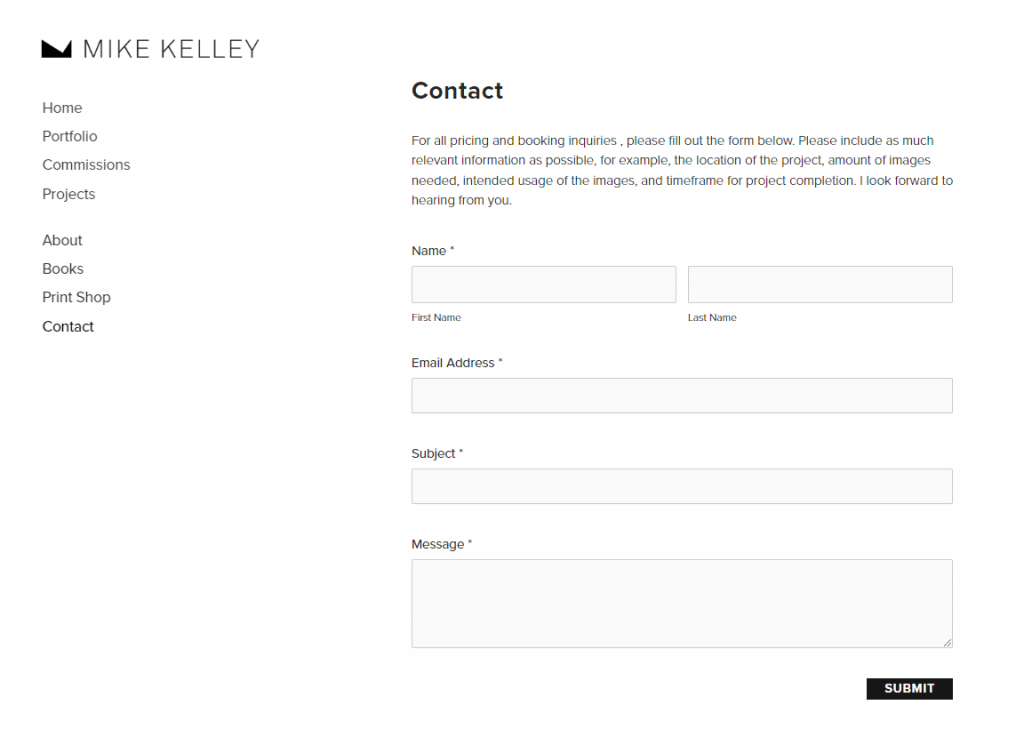Click the Name field label
Viewport: 1024px width, 737px height.
click(428, 251)
